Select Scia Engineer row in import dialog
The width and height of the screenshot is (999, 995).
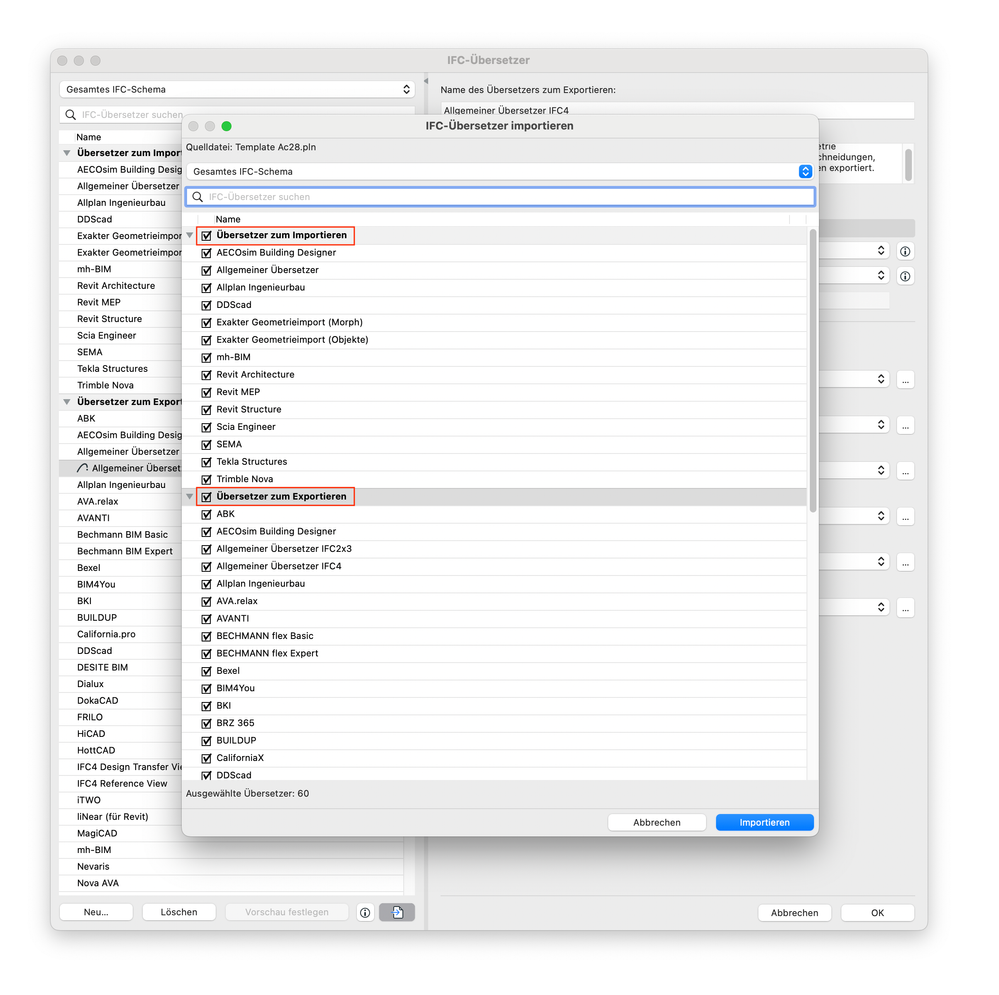click(x=494, y=427)
